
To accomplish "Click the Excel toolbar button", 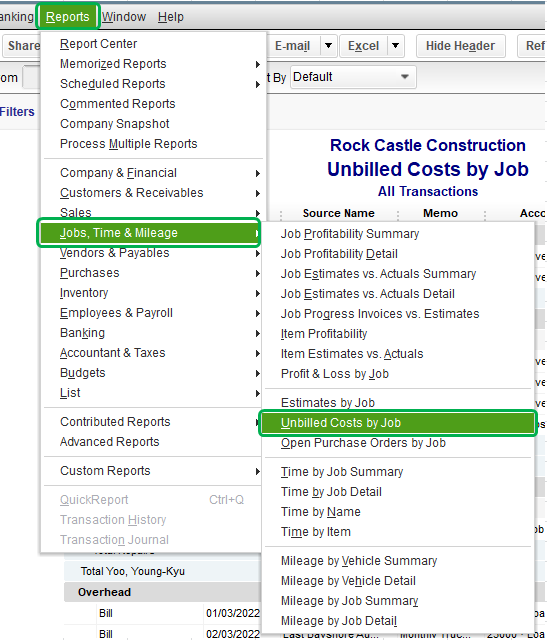I will click(x=363, y=46).
